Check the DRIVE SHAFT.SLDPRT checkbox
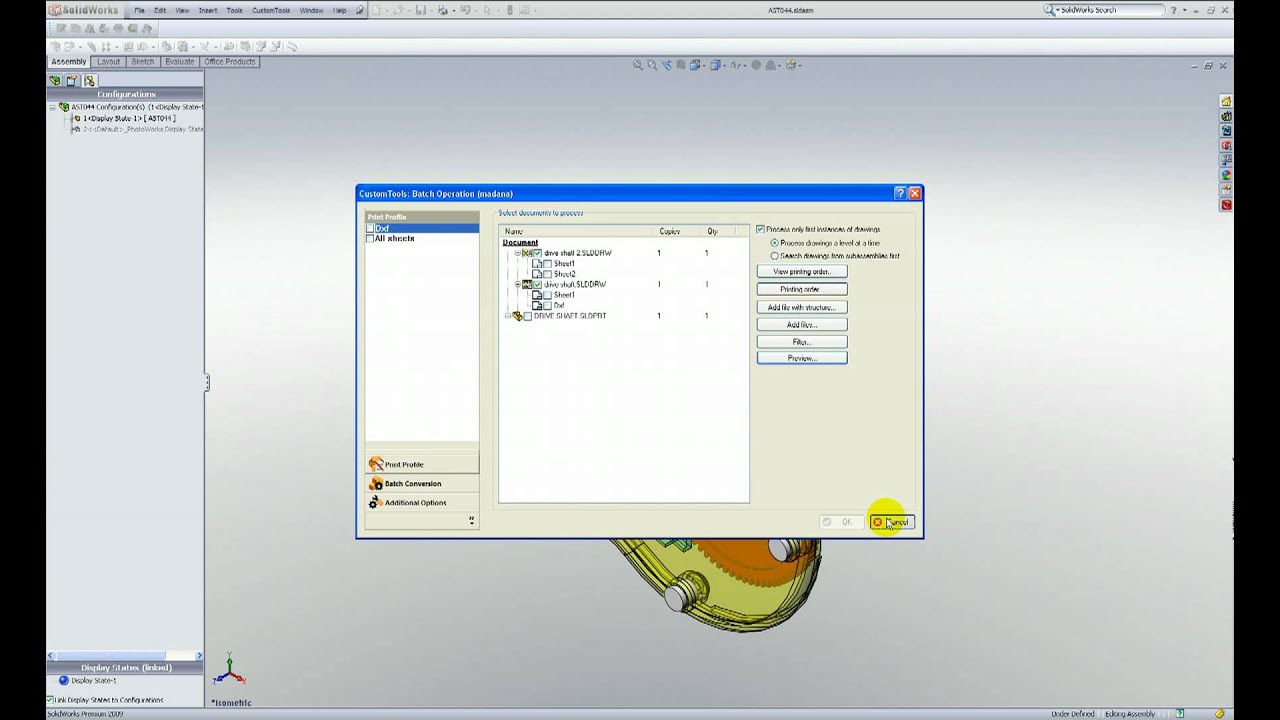 coord(527,316)
